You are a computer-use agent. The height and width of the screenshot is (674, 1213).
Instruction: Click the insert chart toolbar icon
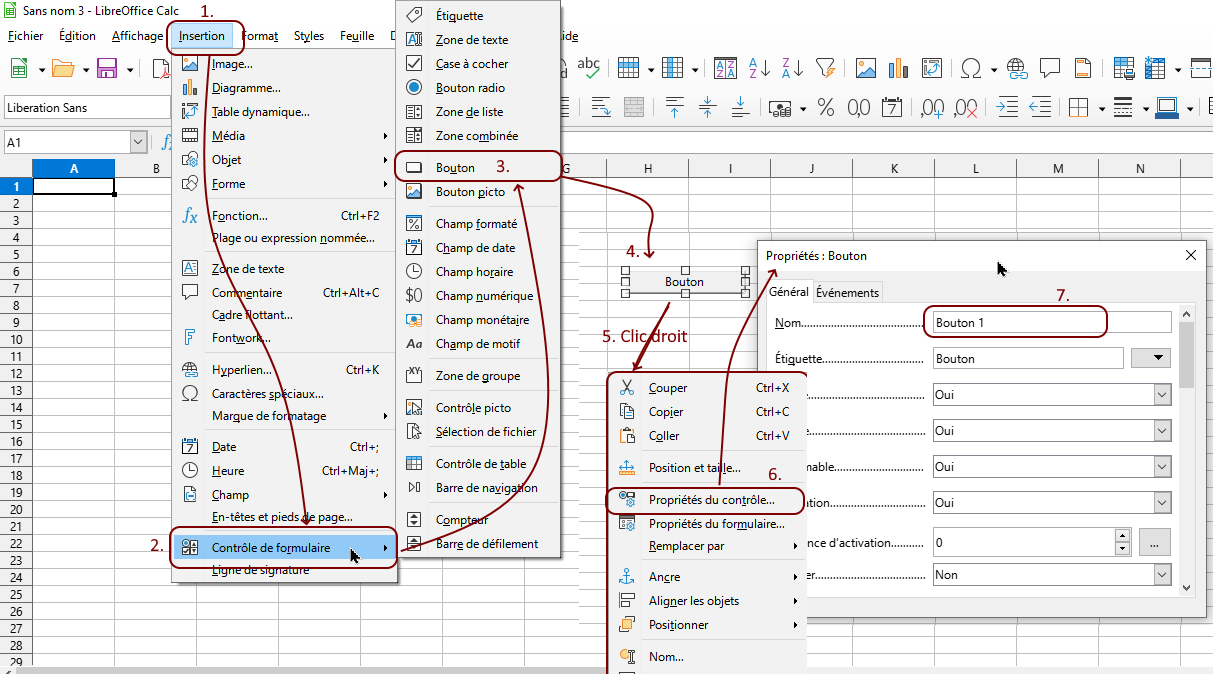click(898, 69)
